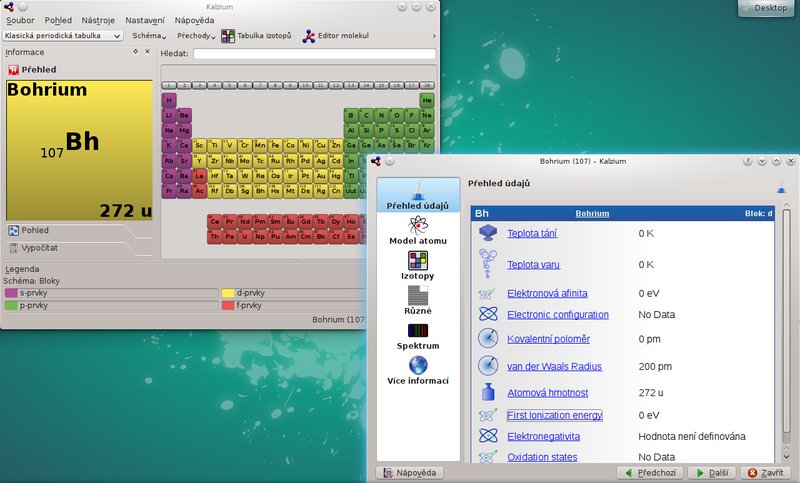Click the f-prvky red legend swatch
Screen dimensions: 800x483
(228, 306)
